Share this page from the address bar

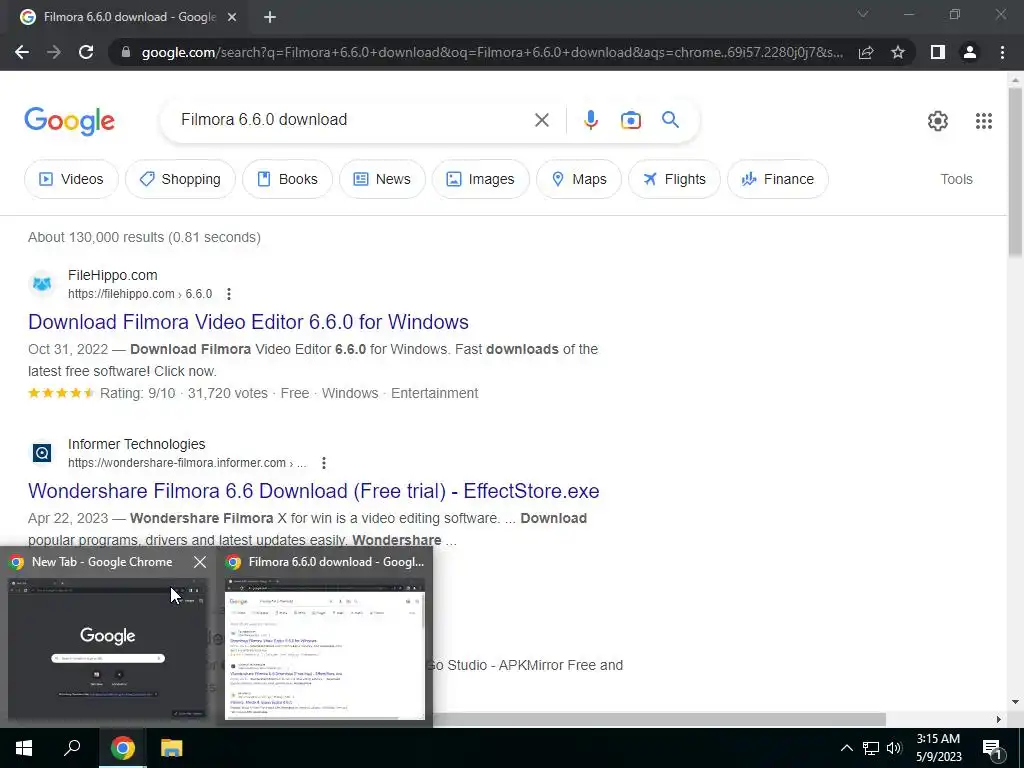tap(866, 52)
